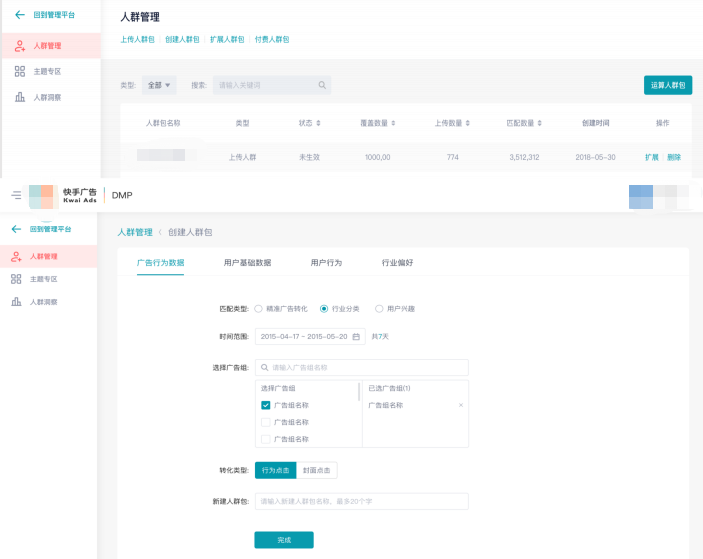Click 未生效 status cell
The height and width of the screenshot is (559, 703).
tap(309, 157)
